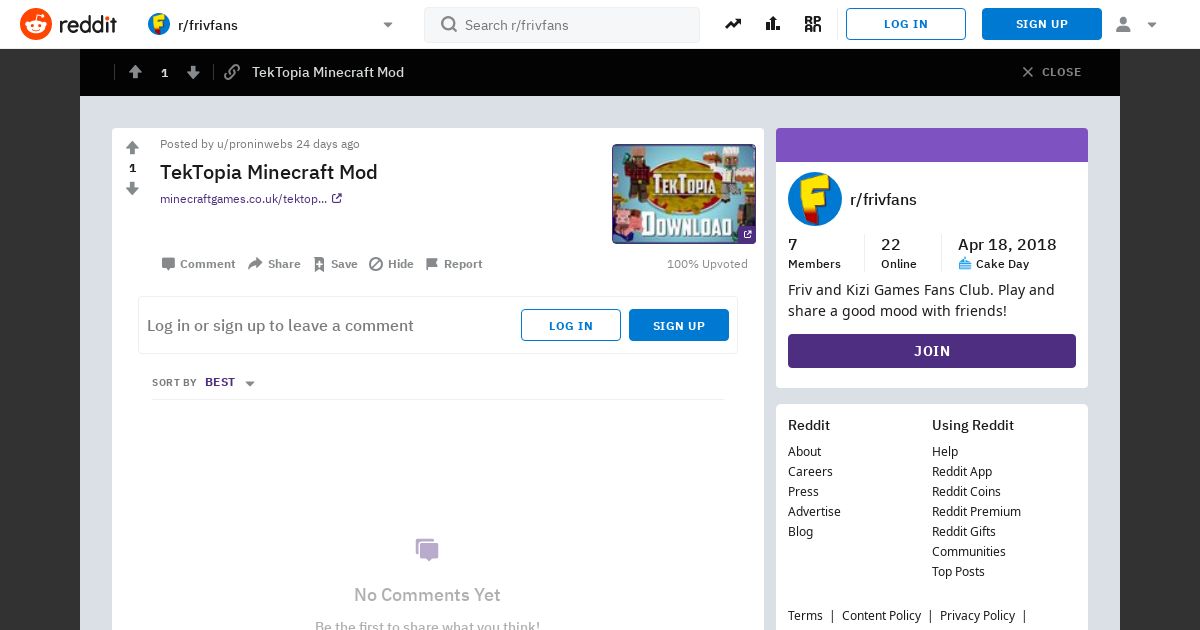Open the Reddit Gifts link
1200x630 pixels.
[x=964, y=531]
